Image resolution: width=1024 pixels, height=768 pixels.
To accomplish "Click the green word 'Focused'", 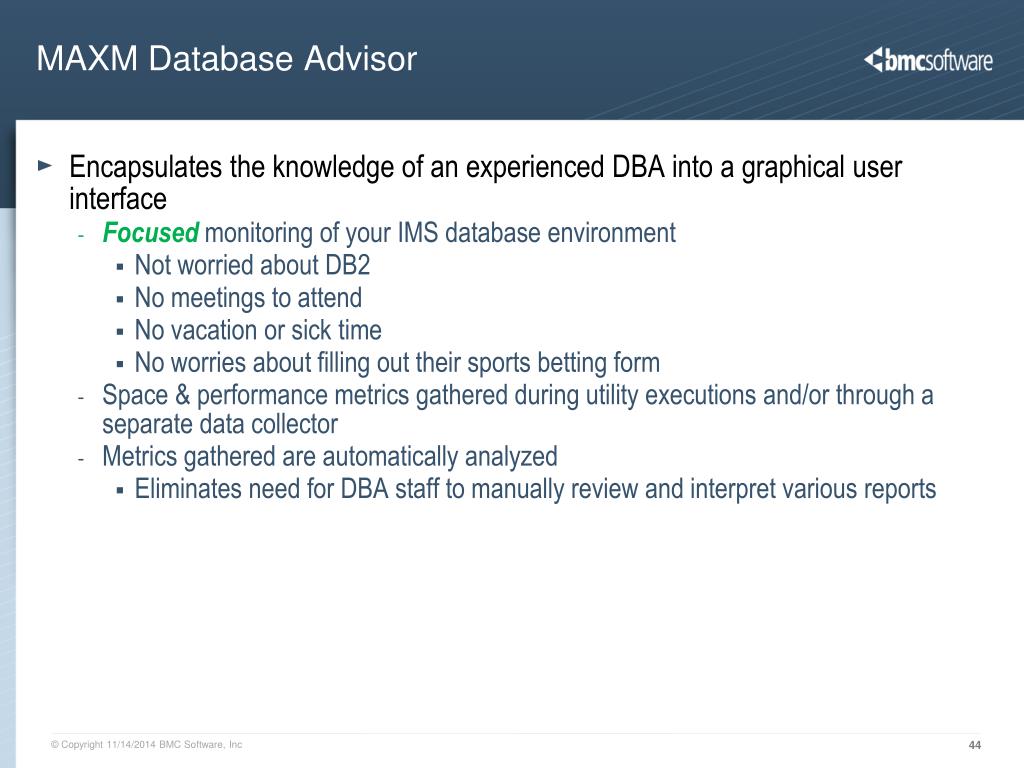I will 151,232.
